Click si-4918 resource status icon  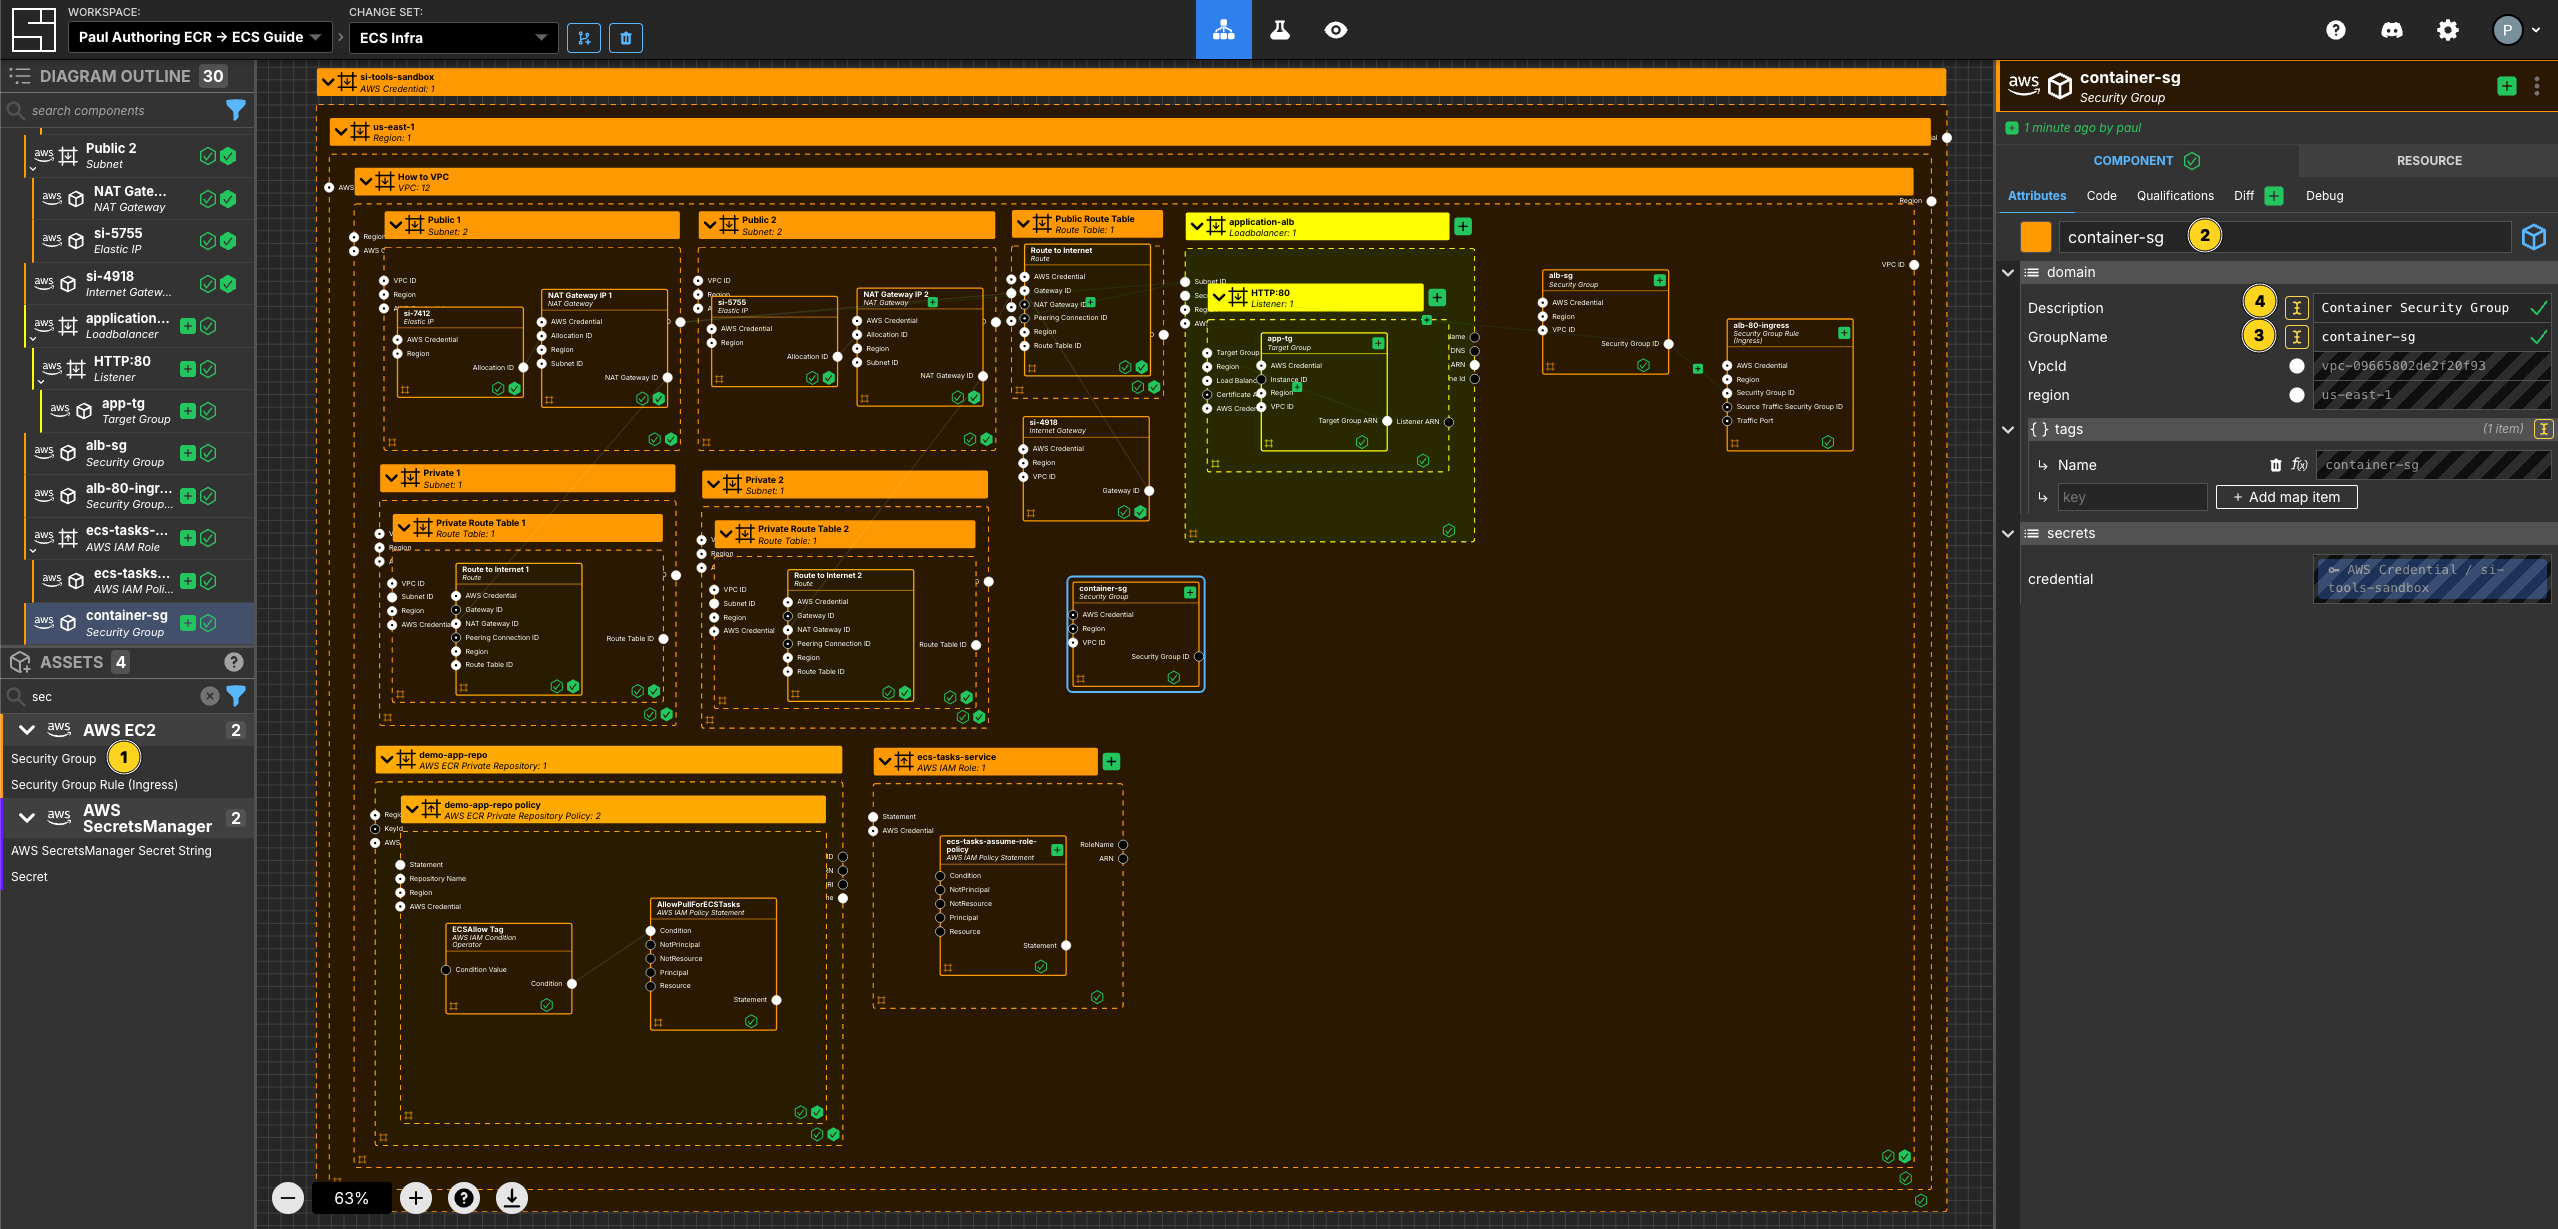tap(228, 284)
